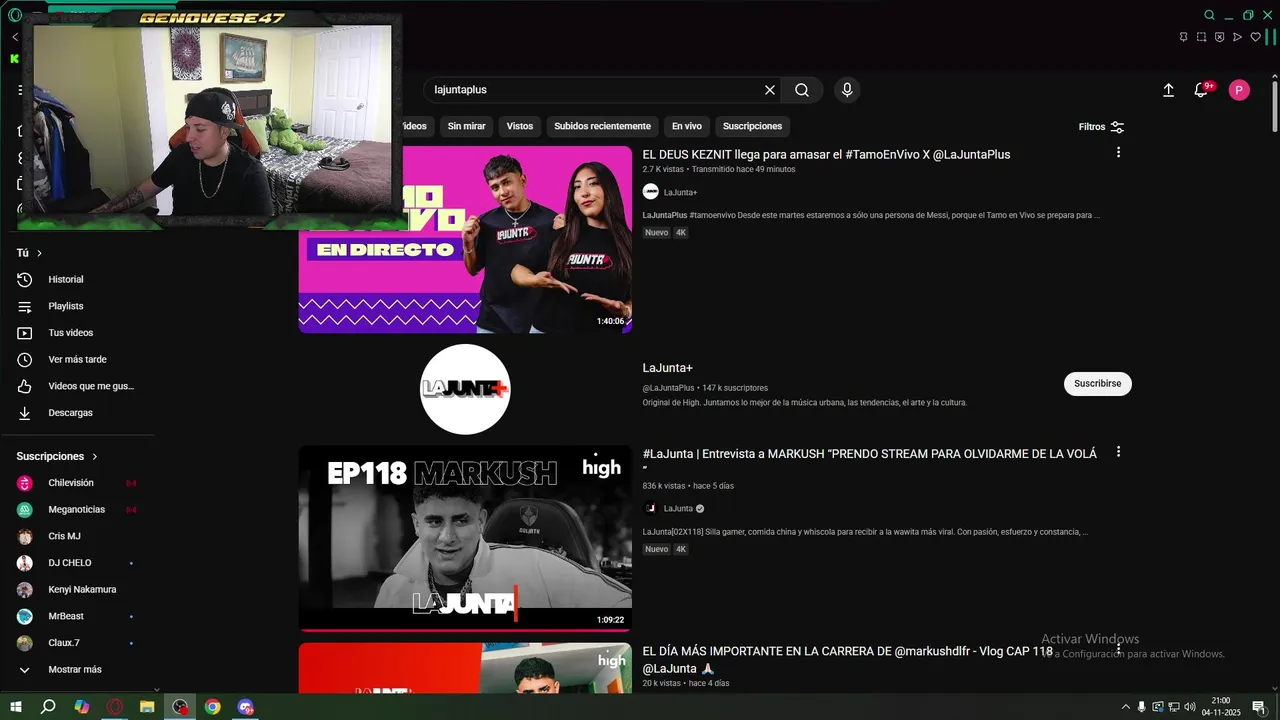Open the notifications bell
Image resolution: width=1280 pixels, height=720 pixels.
coord(1201,90)
